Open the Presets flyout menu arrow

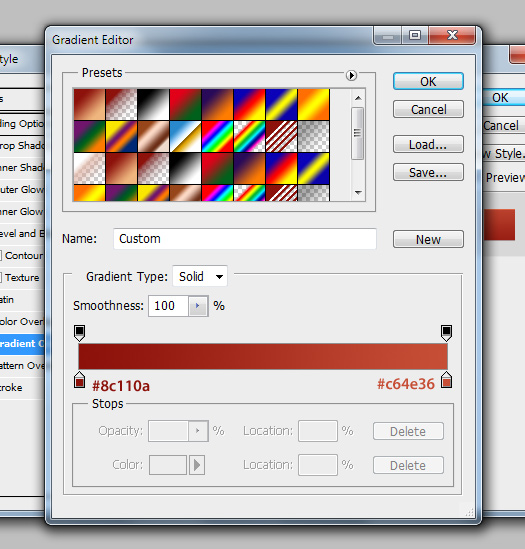tap(351, 75)
